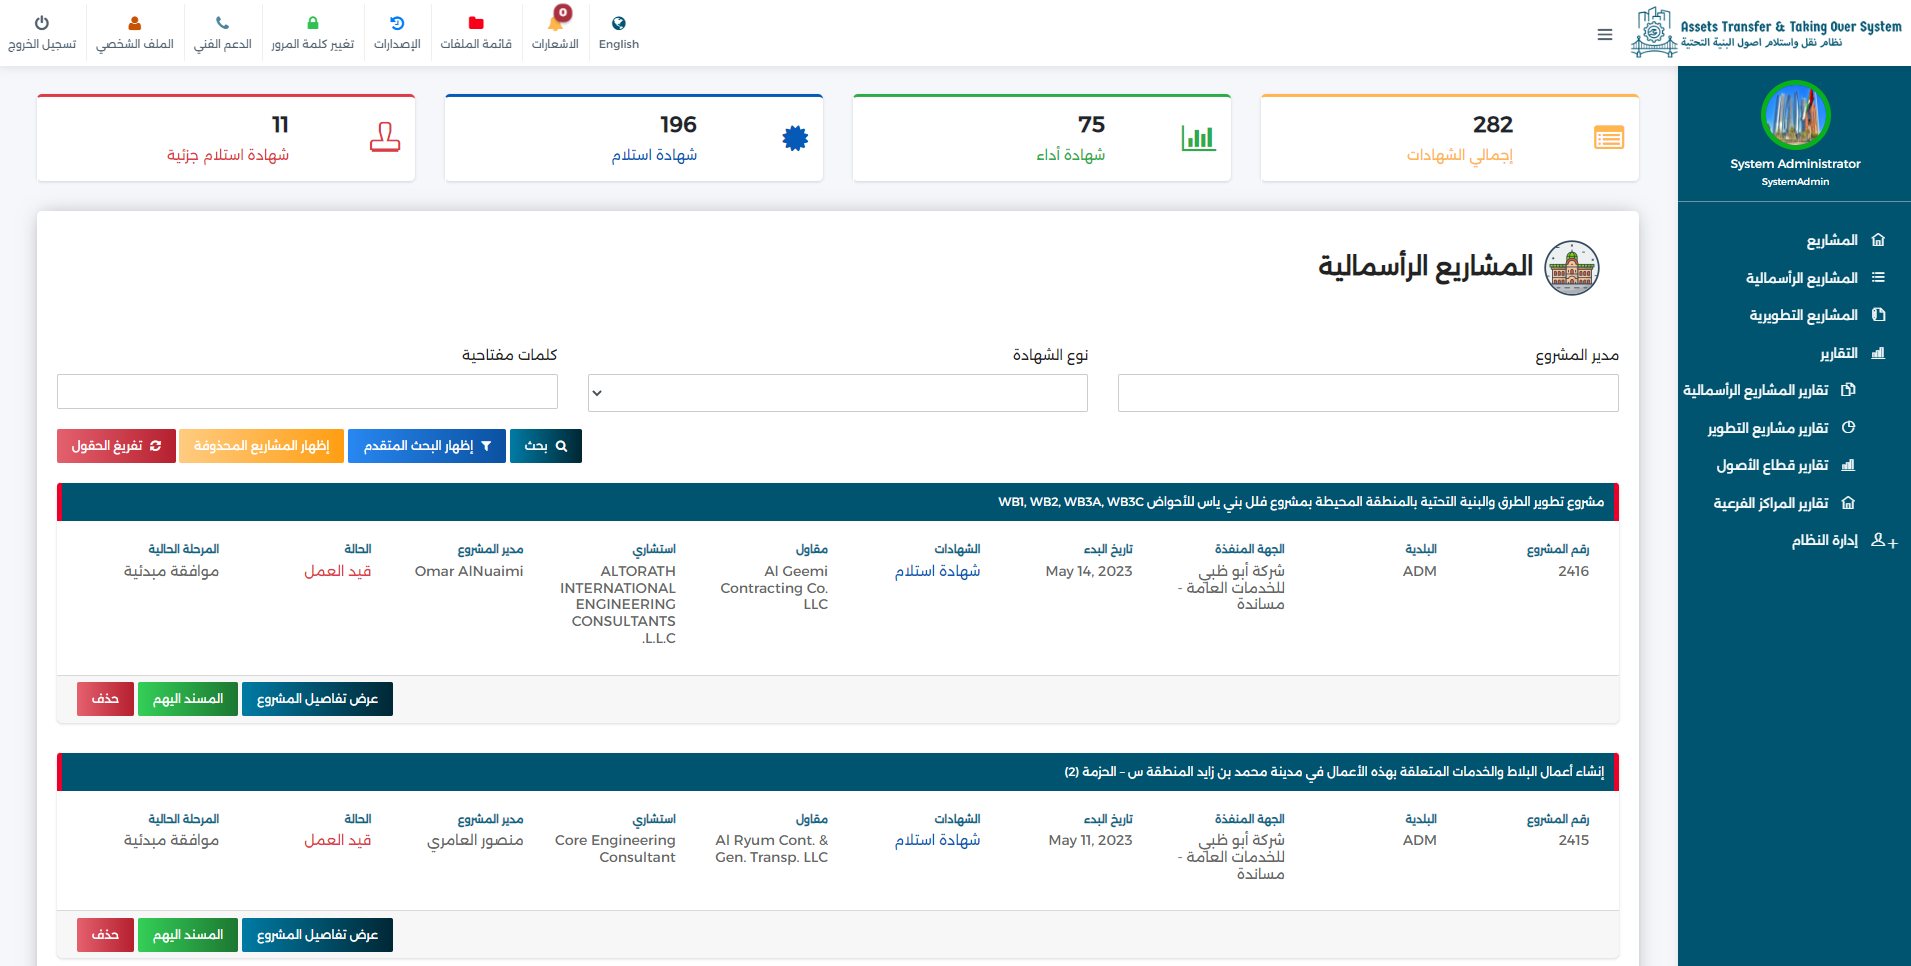Click the technical support phone icon
1911x966 pixels.
click(x=222, y=23)
